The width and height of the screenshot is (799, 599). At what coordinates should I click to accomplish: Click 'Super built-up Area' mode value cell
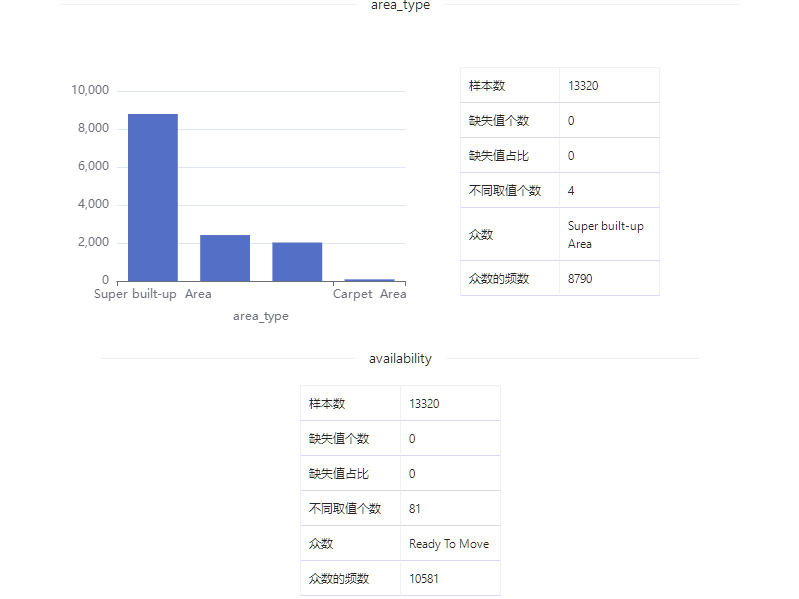609,235
